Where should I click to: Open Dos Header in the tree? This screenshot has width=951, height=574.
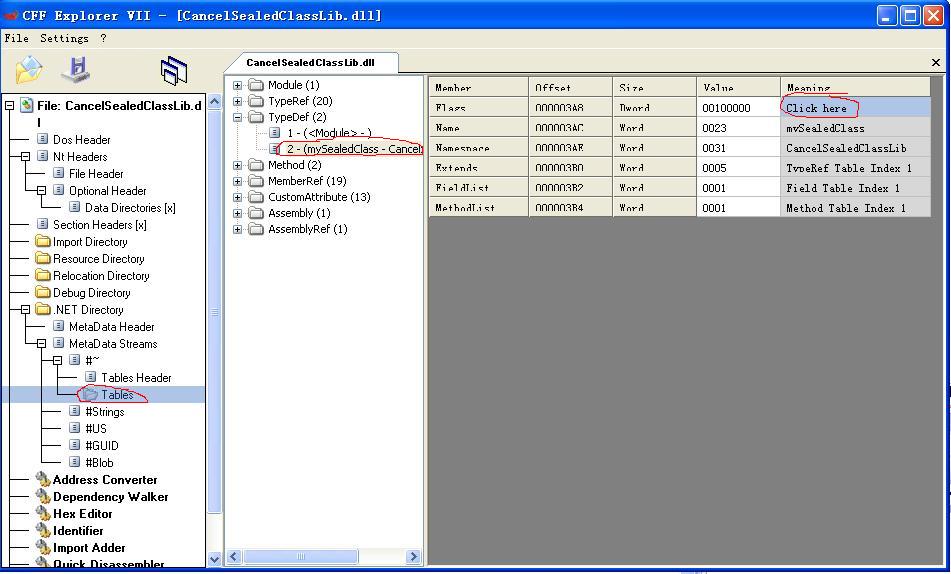tap(81, 140)
